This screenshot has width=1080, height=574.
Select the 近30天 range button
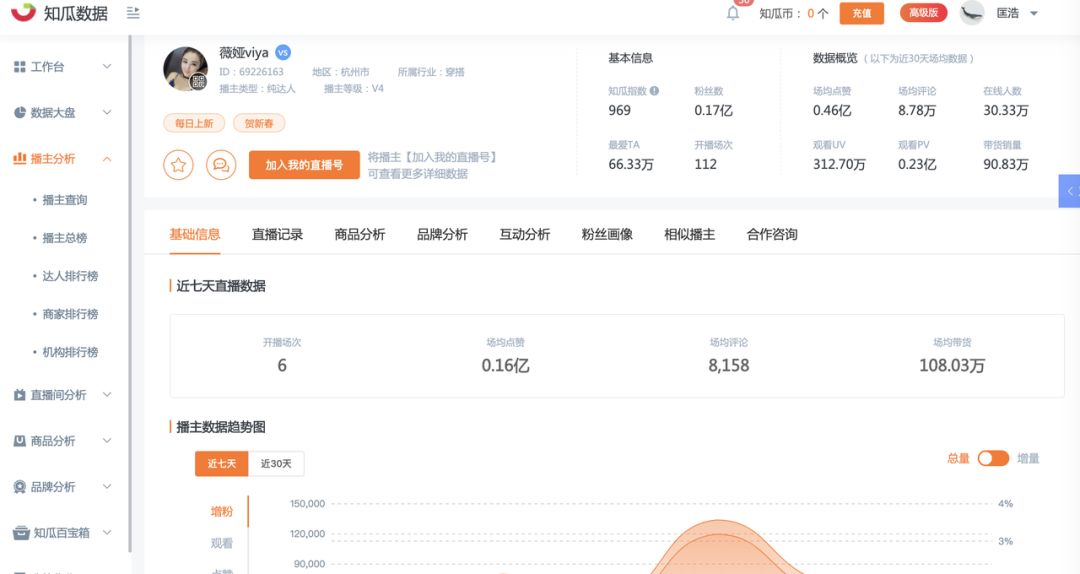click(276, 464)
